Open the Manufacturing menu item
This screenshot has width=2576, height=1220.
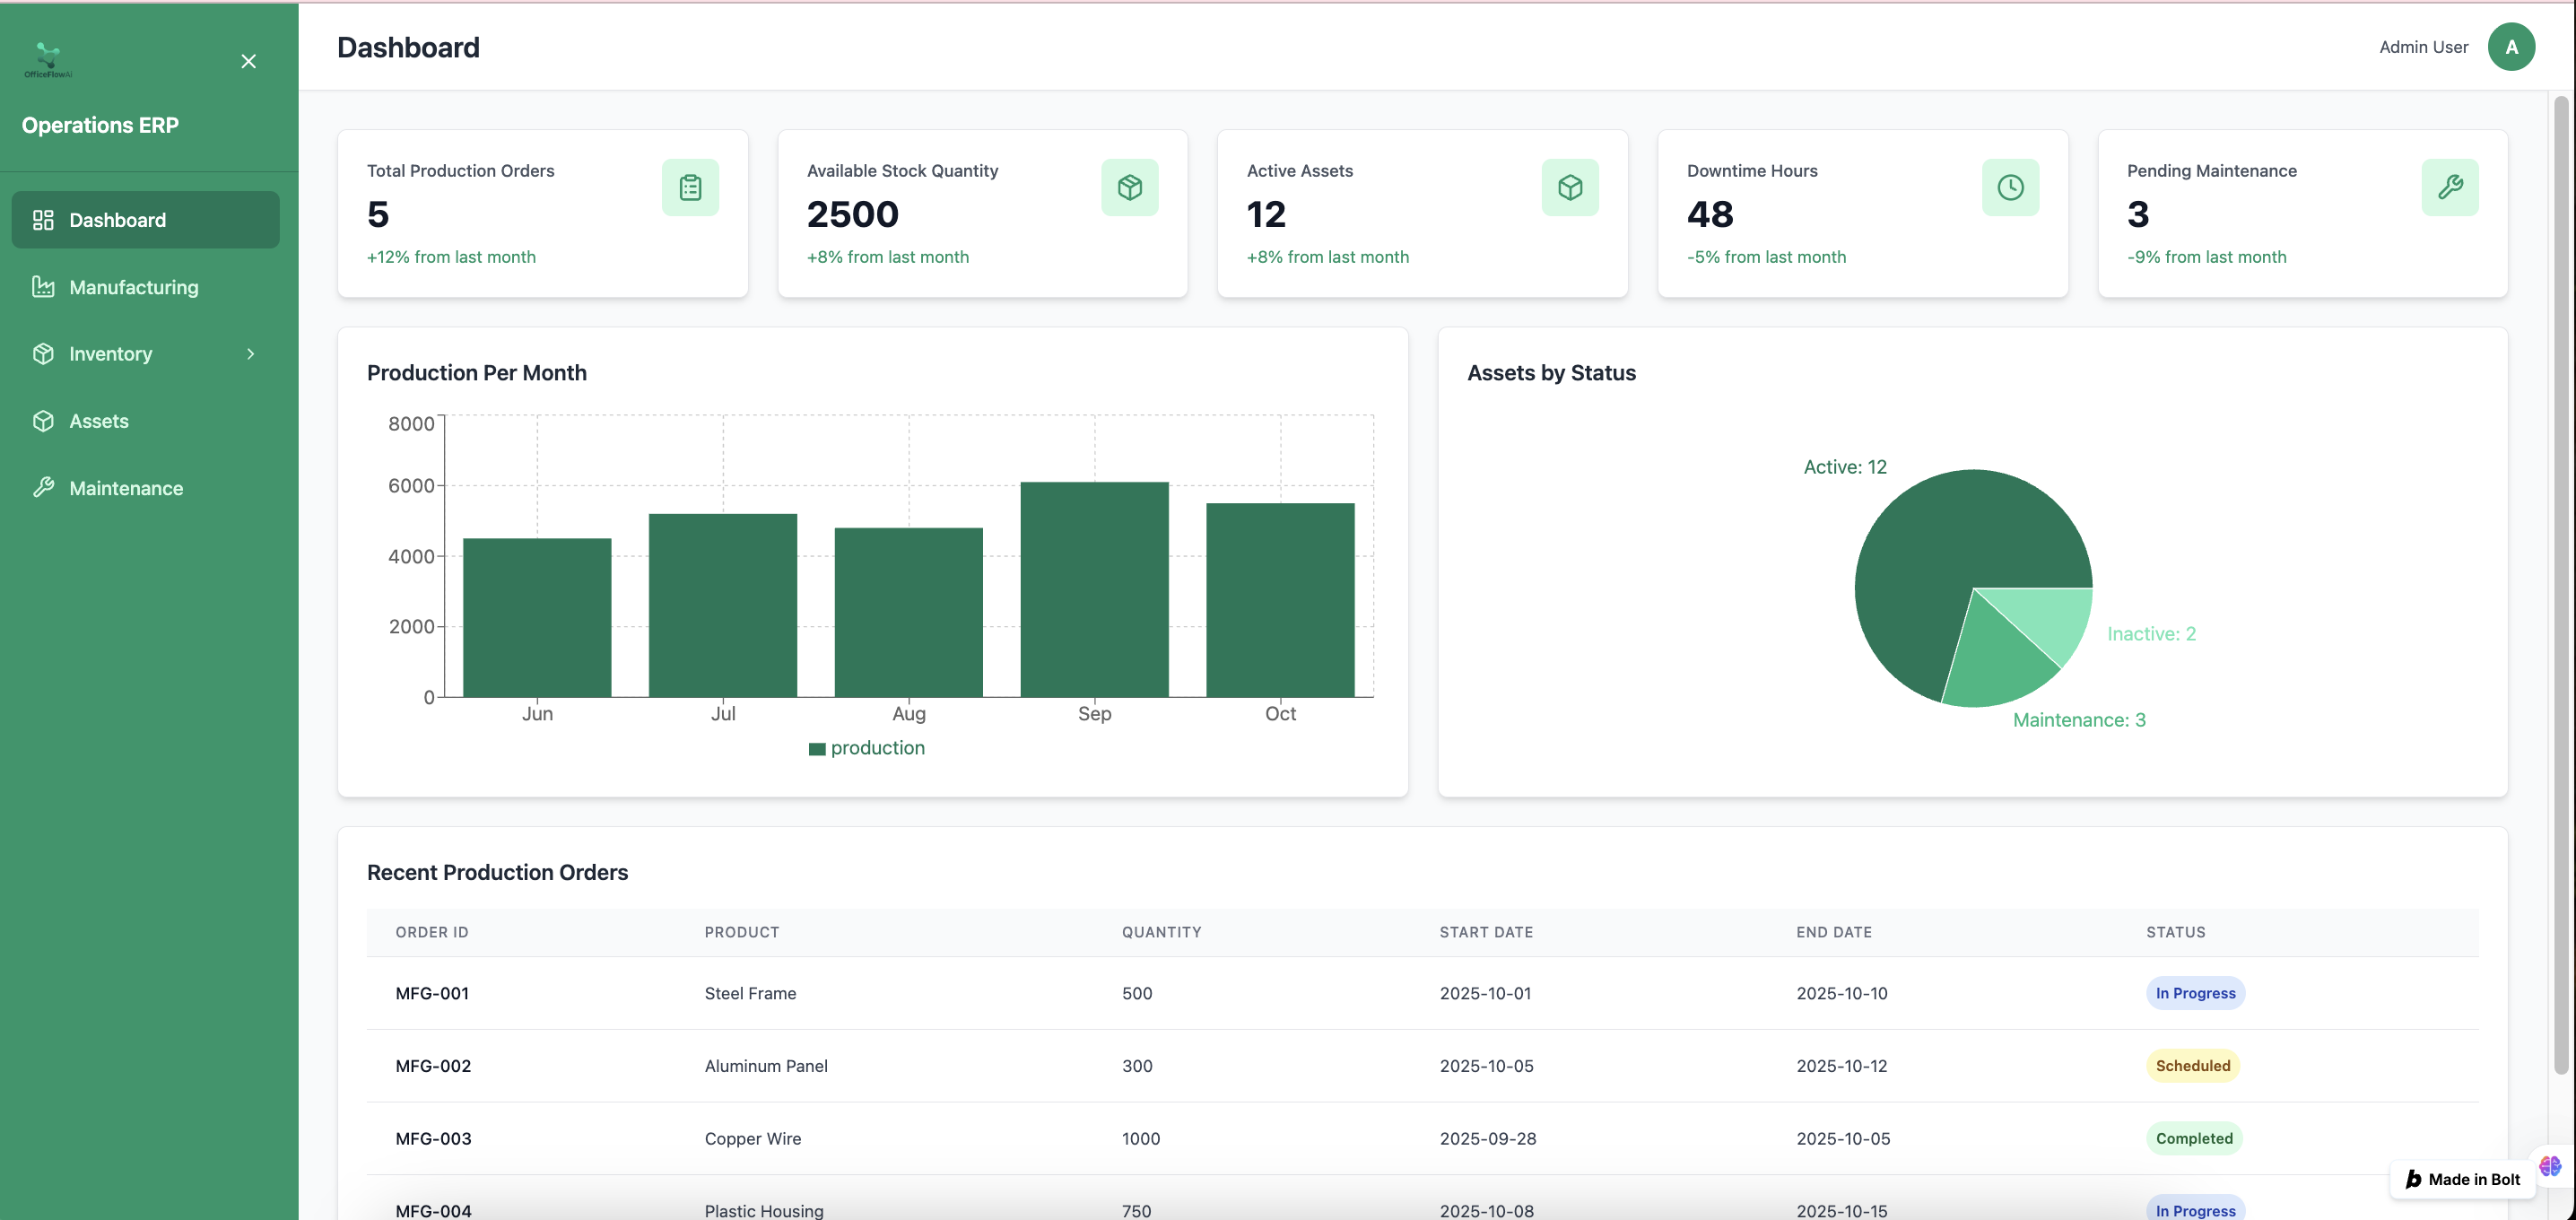coord(134,287)
